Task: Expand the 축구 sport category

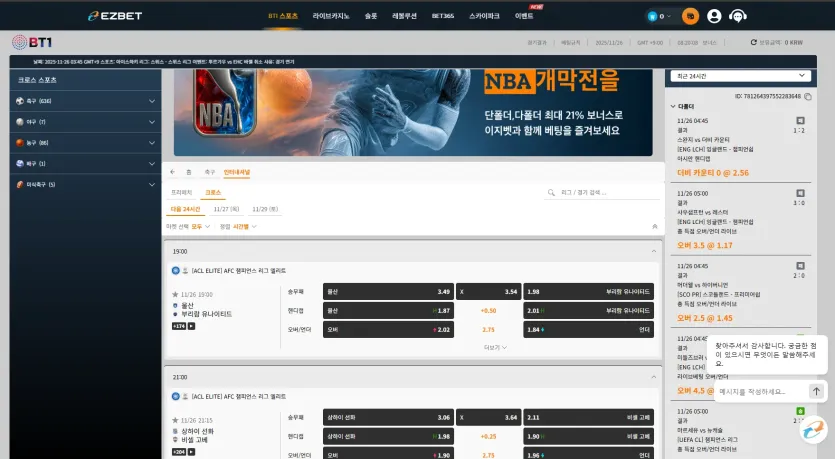Action: click(85, 101)
